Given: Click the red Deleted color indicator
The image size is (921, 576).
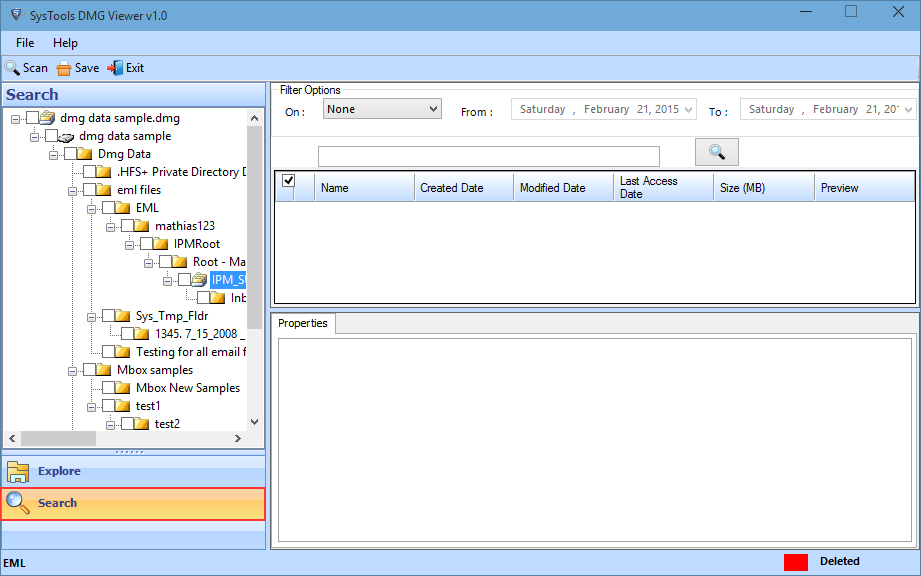Looking at the screenshot, I should click(x=795, y=562).
